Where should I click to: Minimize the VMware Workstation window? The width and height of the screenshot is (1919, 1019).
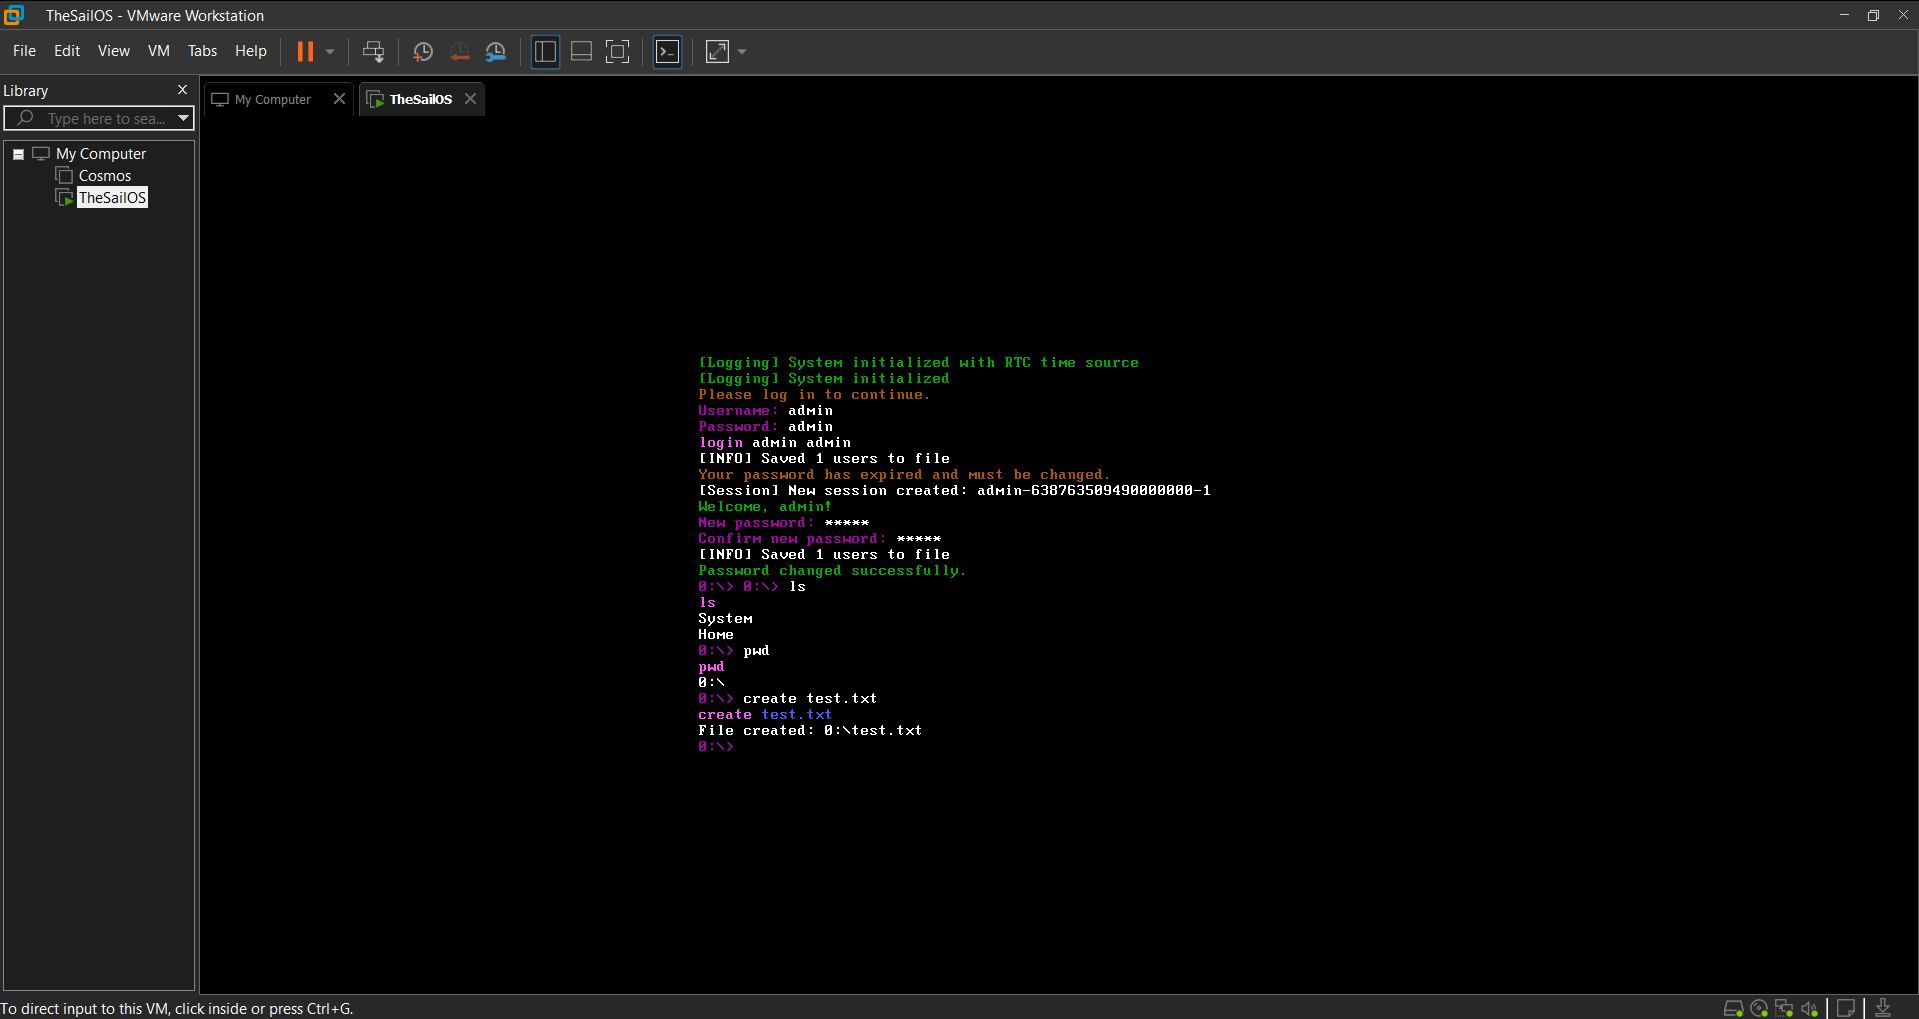tap(1844, 15)
